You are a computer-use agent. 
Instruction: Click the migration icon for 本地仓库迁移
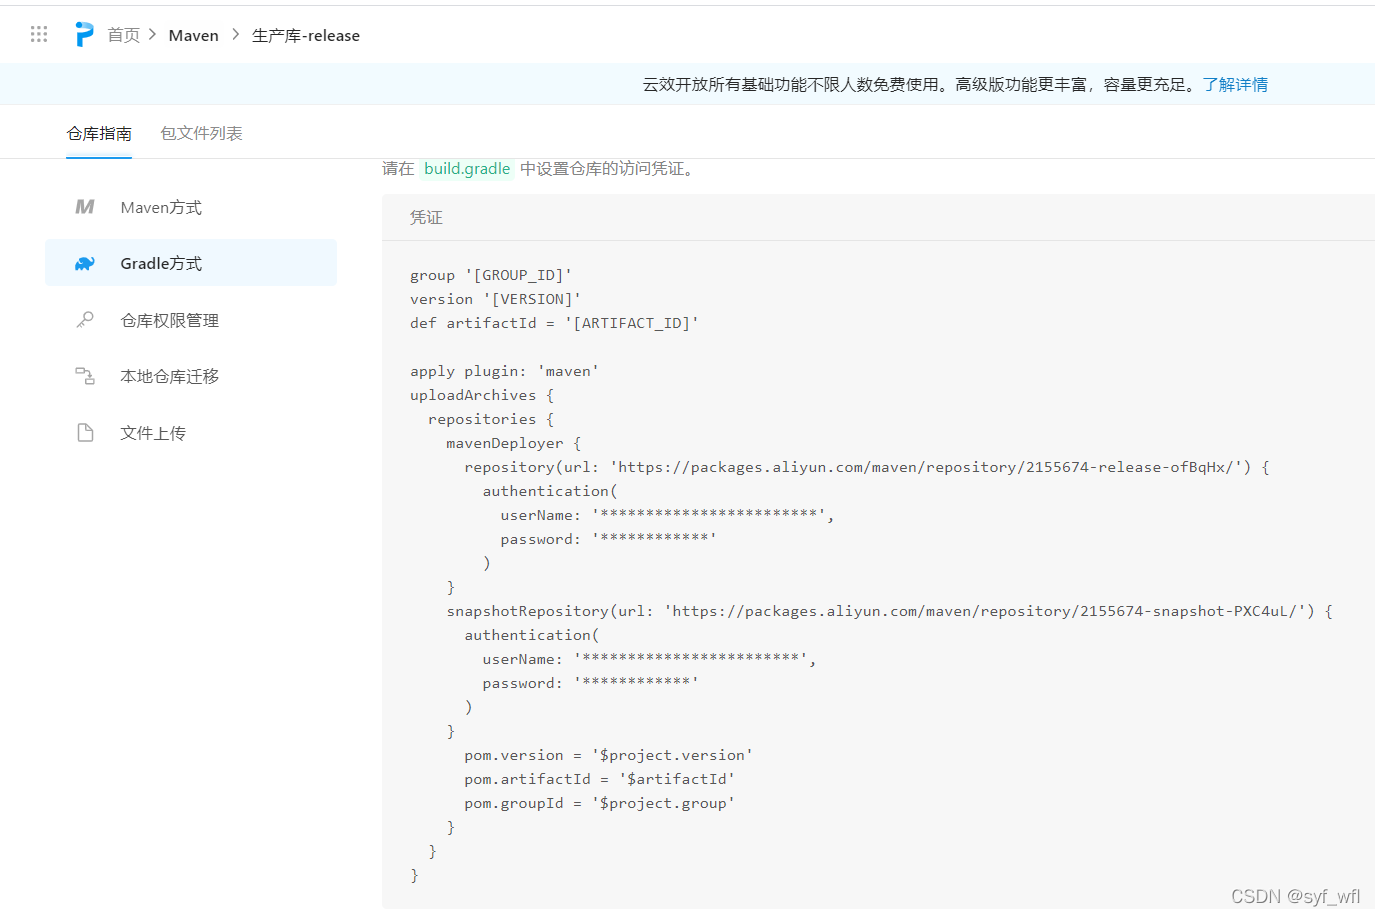point(85,376)
